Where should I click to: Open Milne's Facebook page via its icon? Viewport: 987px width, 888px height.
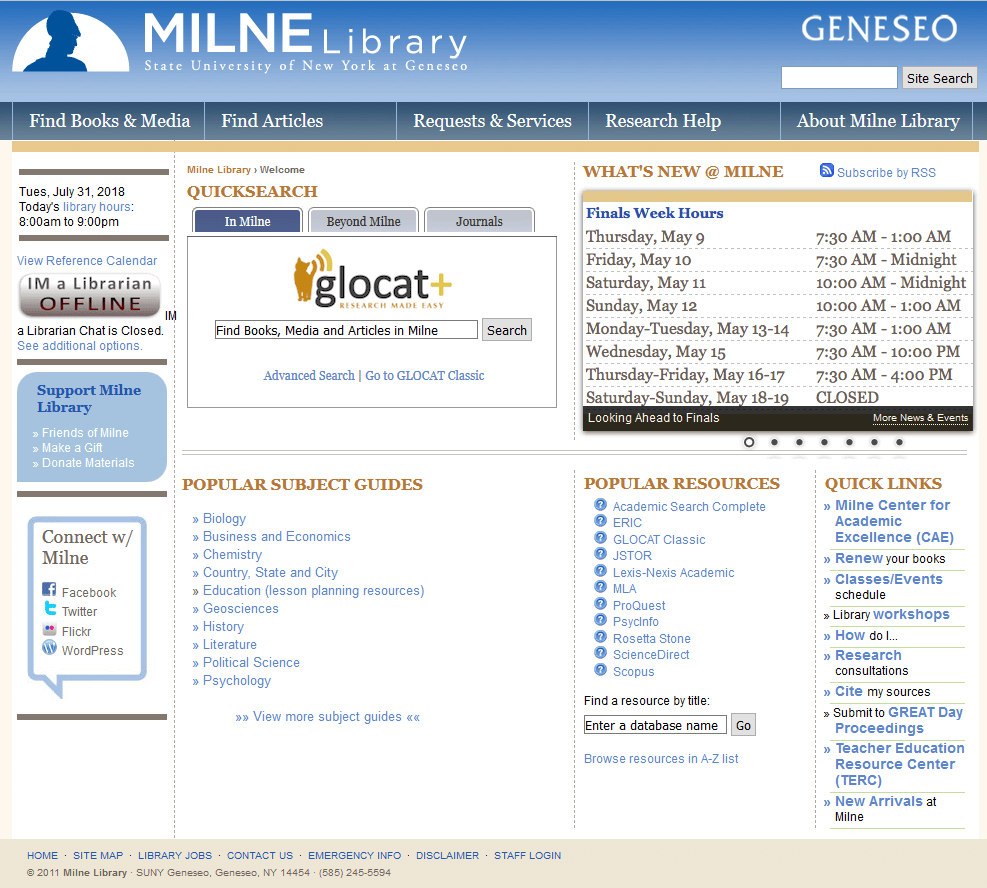click(49, 591)
